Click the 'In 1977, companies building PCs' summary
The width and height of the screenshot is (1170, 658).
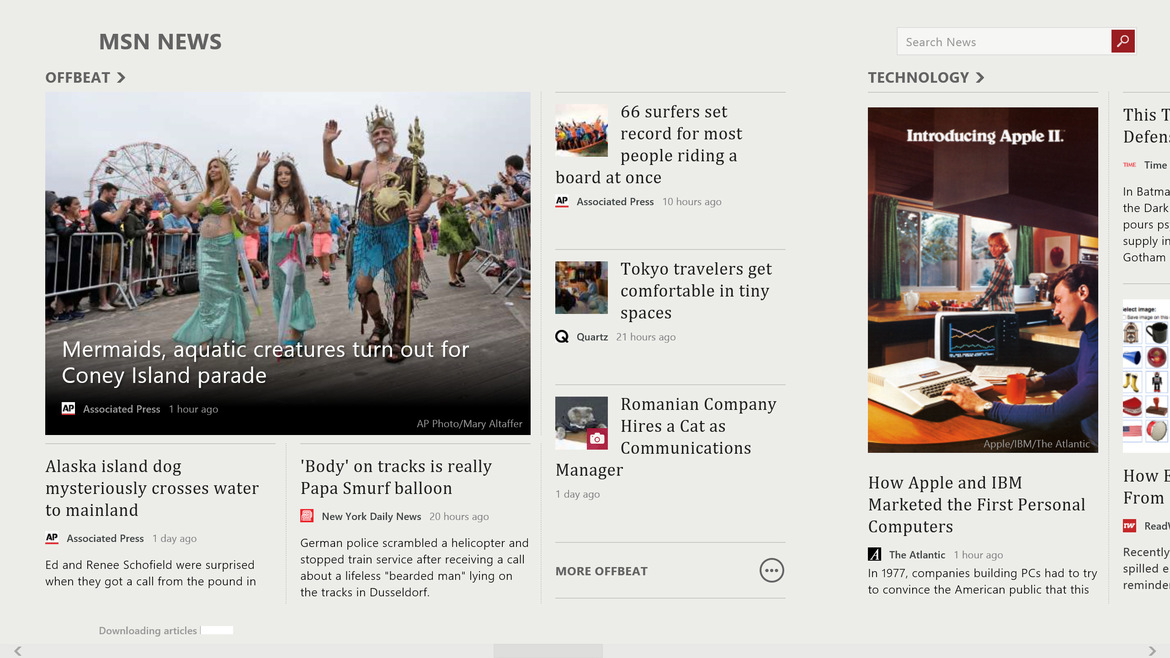982,581
